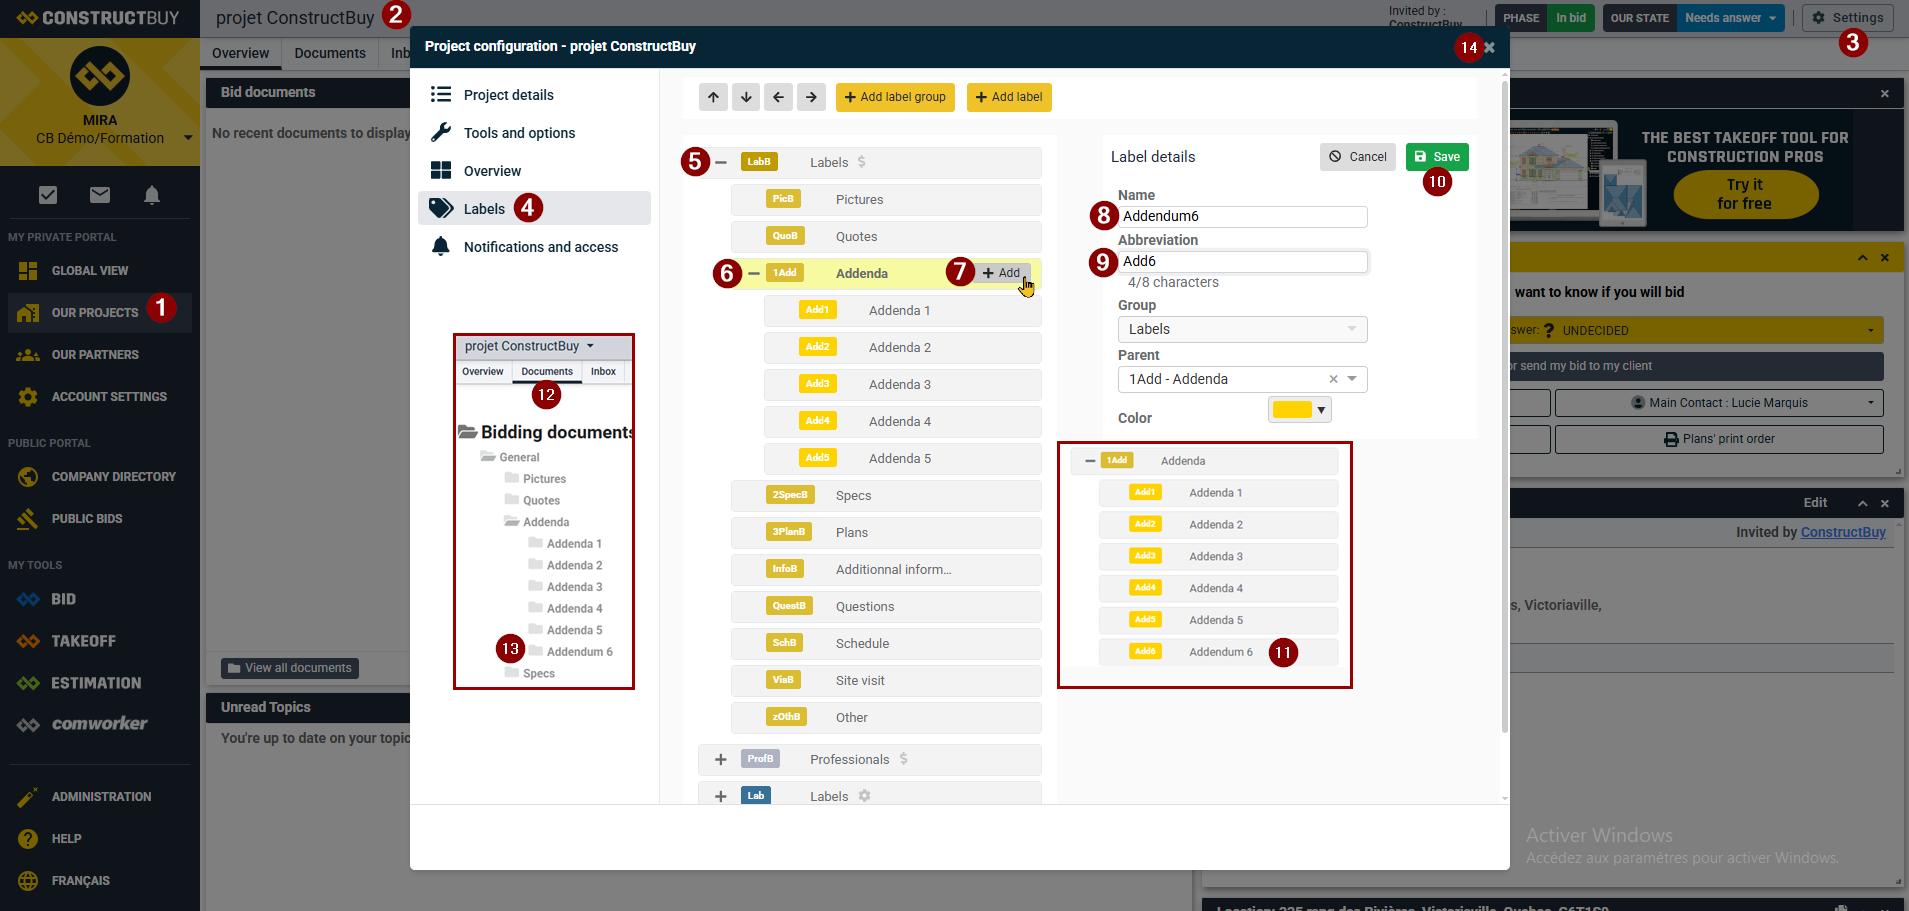
Task: Click the Name input field
Action: point(1242,216)
